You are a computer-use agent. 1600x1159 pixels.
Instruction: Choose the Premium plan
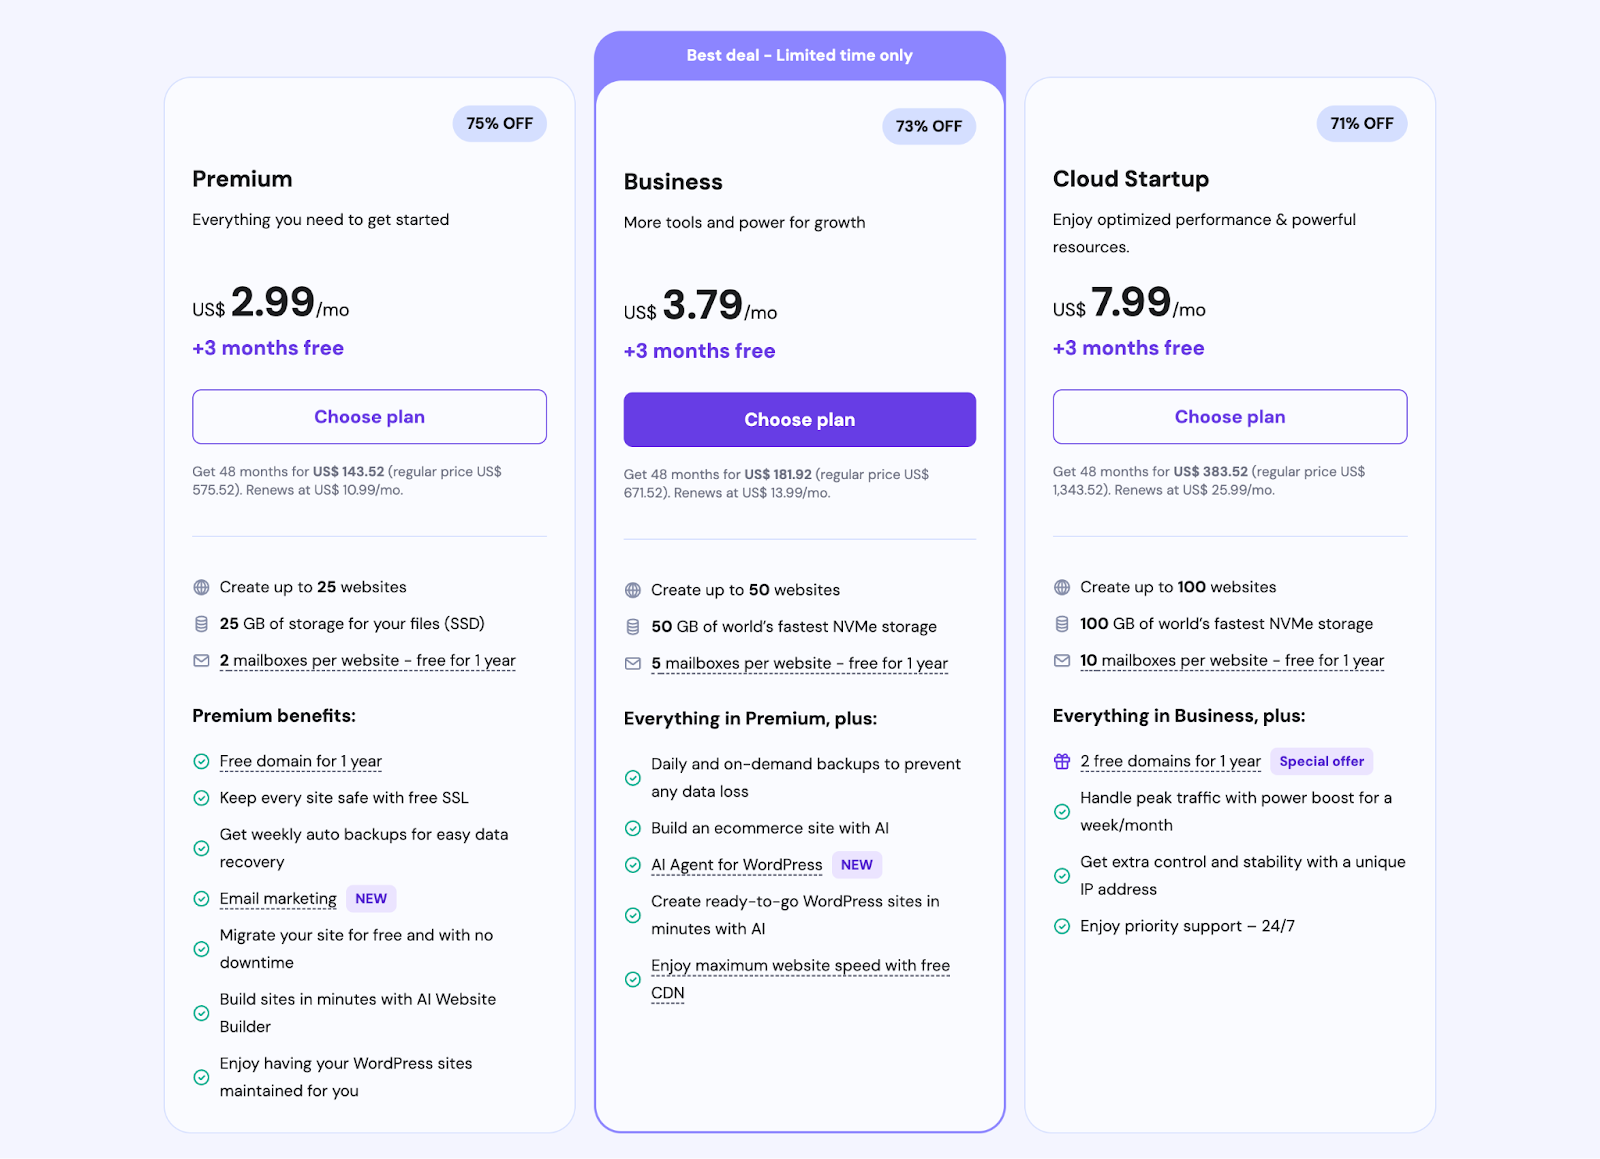(x=369, y=417)
